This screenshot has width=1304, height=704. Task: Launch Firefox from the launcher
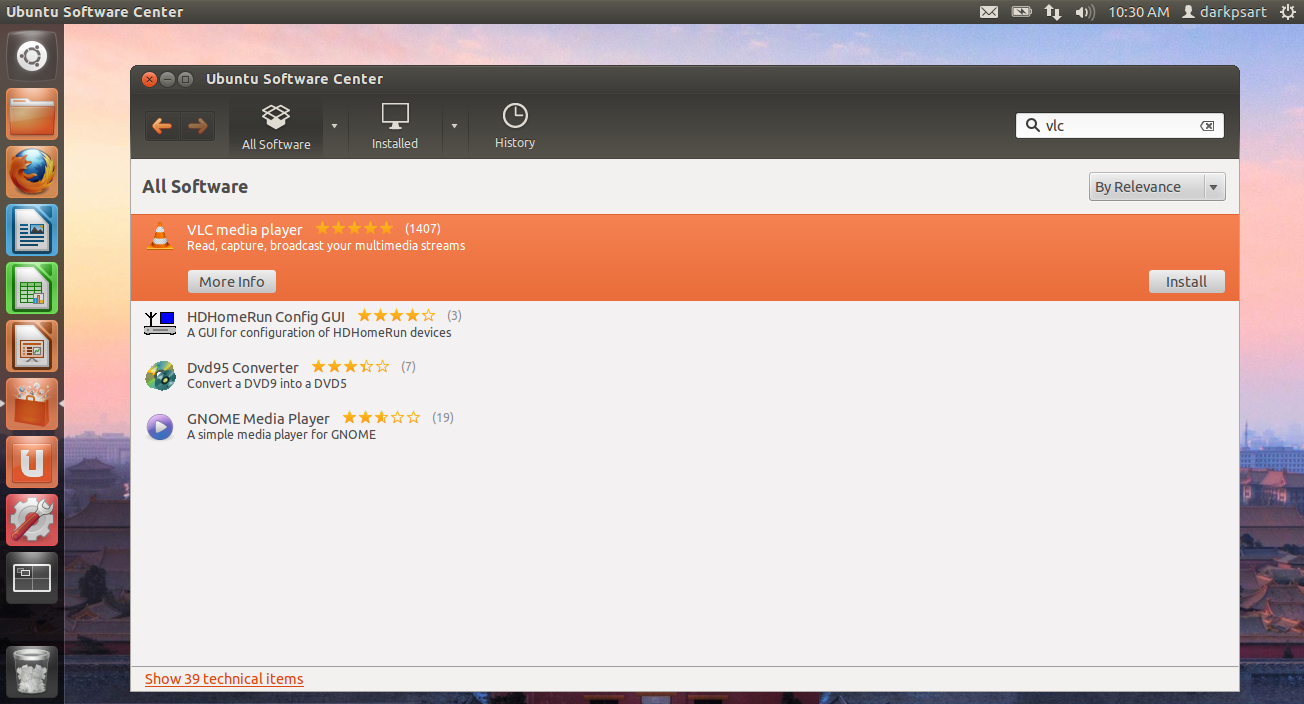click(x=32, y=172)
